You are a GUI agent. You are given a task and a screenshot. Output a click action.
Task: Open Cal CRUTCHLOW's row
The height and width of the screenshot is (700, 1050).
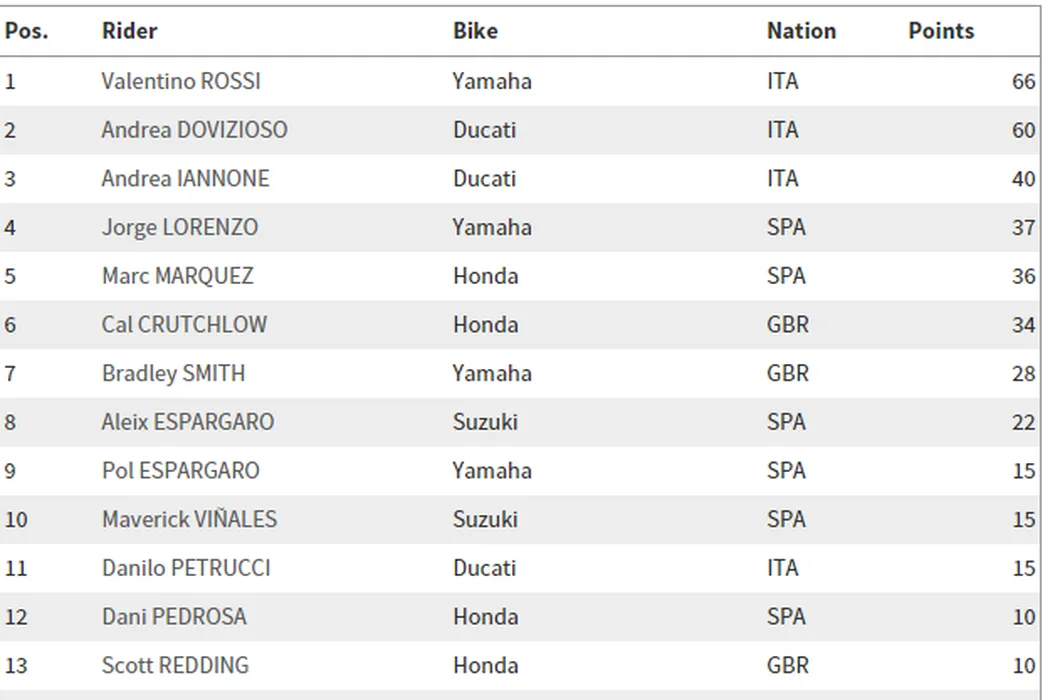tap(184, 325)
